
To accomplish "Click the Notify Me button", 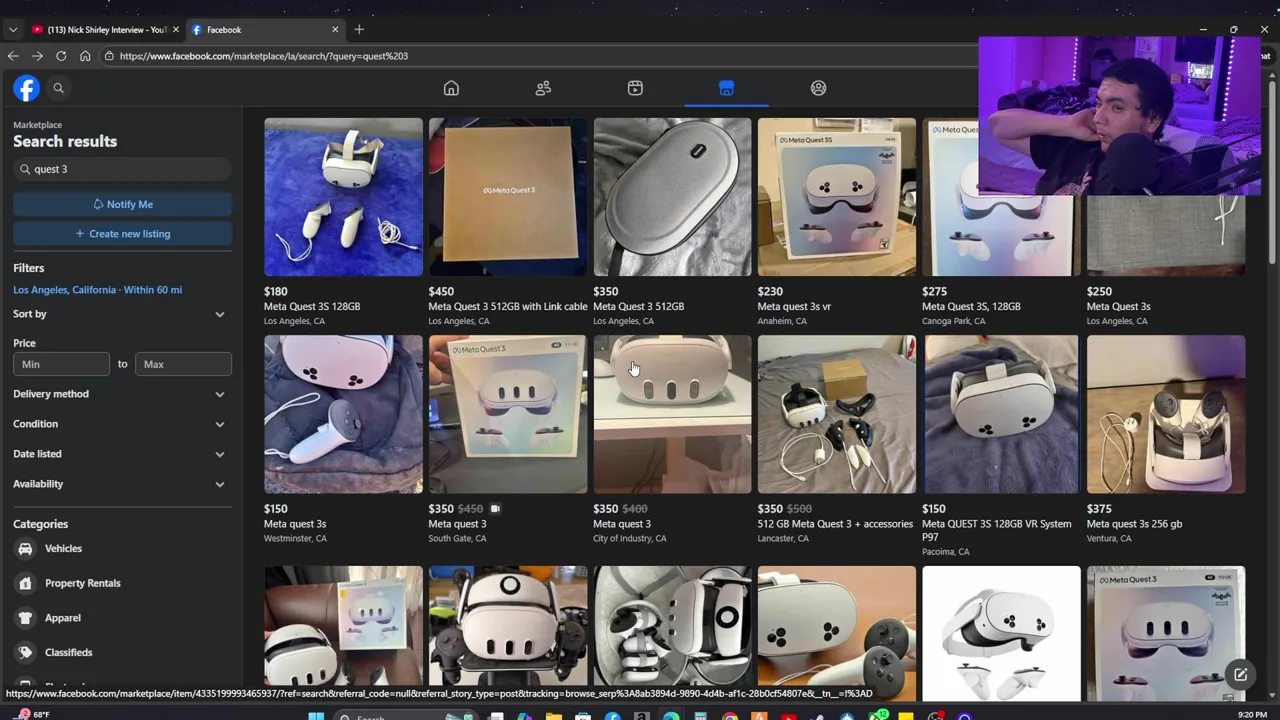I will [x=122, y=204].
